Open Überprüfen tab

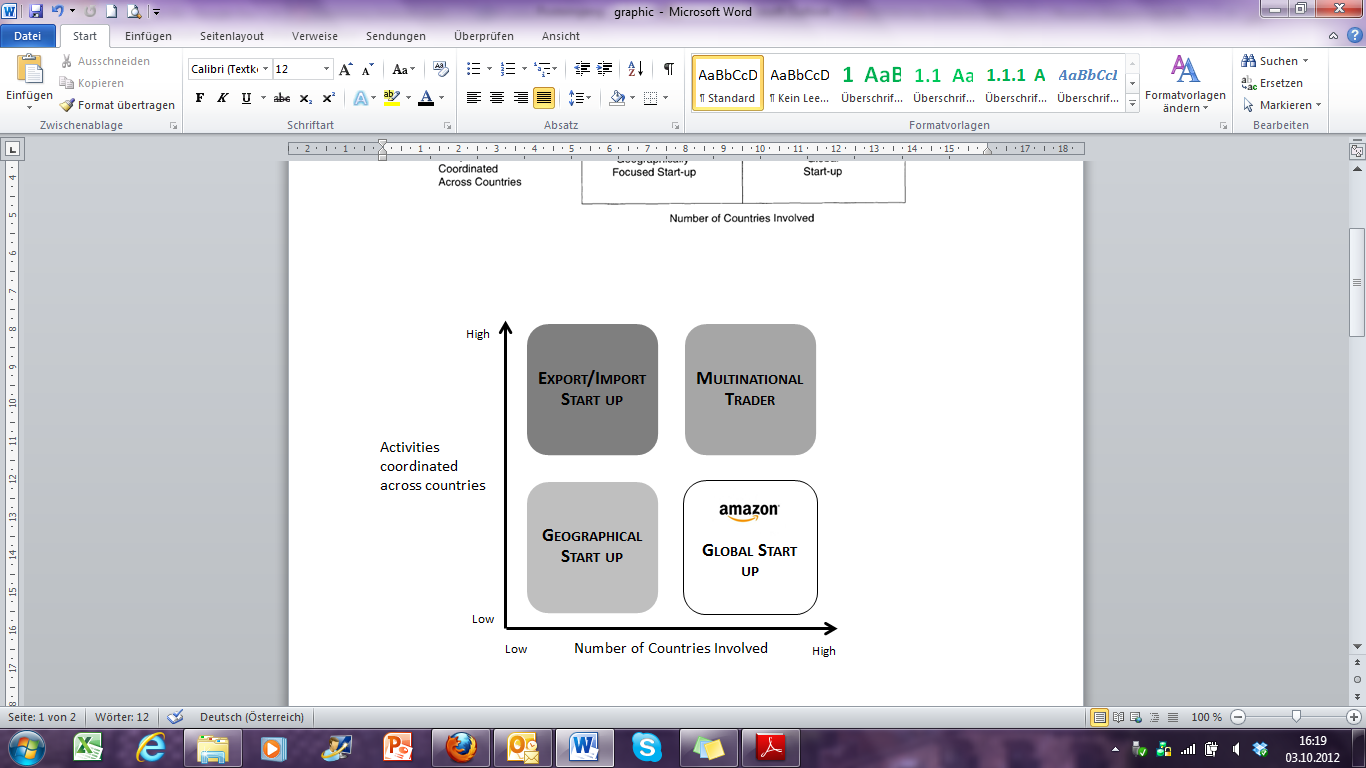pos(484,36)
